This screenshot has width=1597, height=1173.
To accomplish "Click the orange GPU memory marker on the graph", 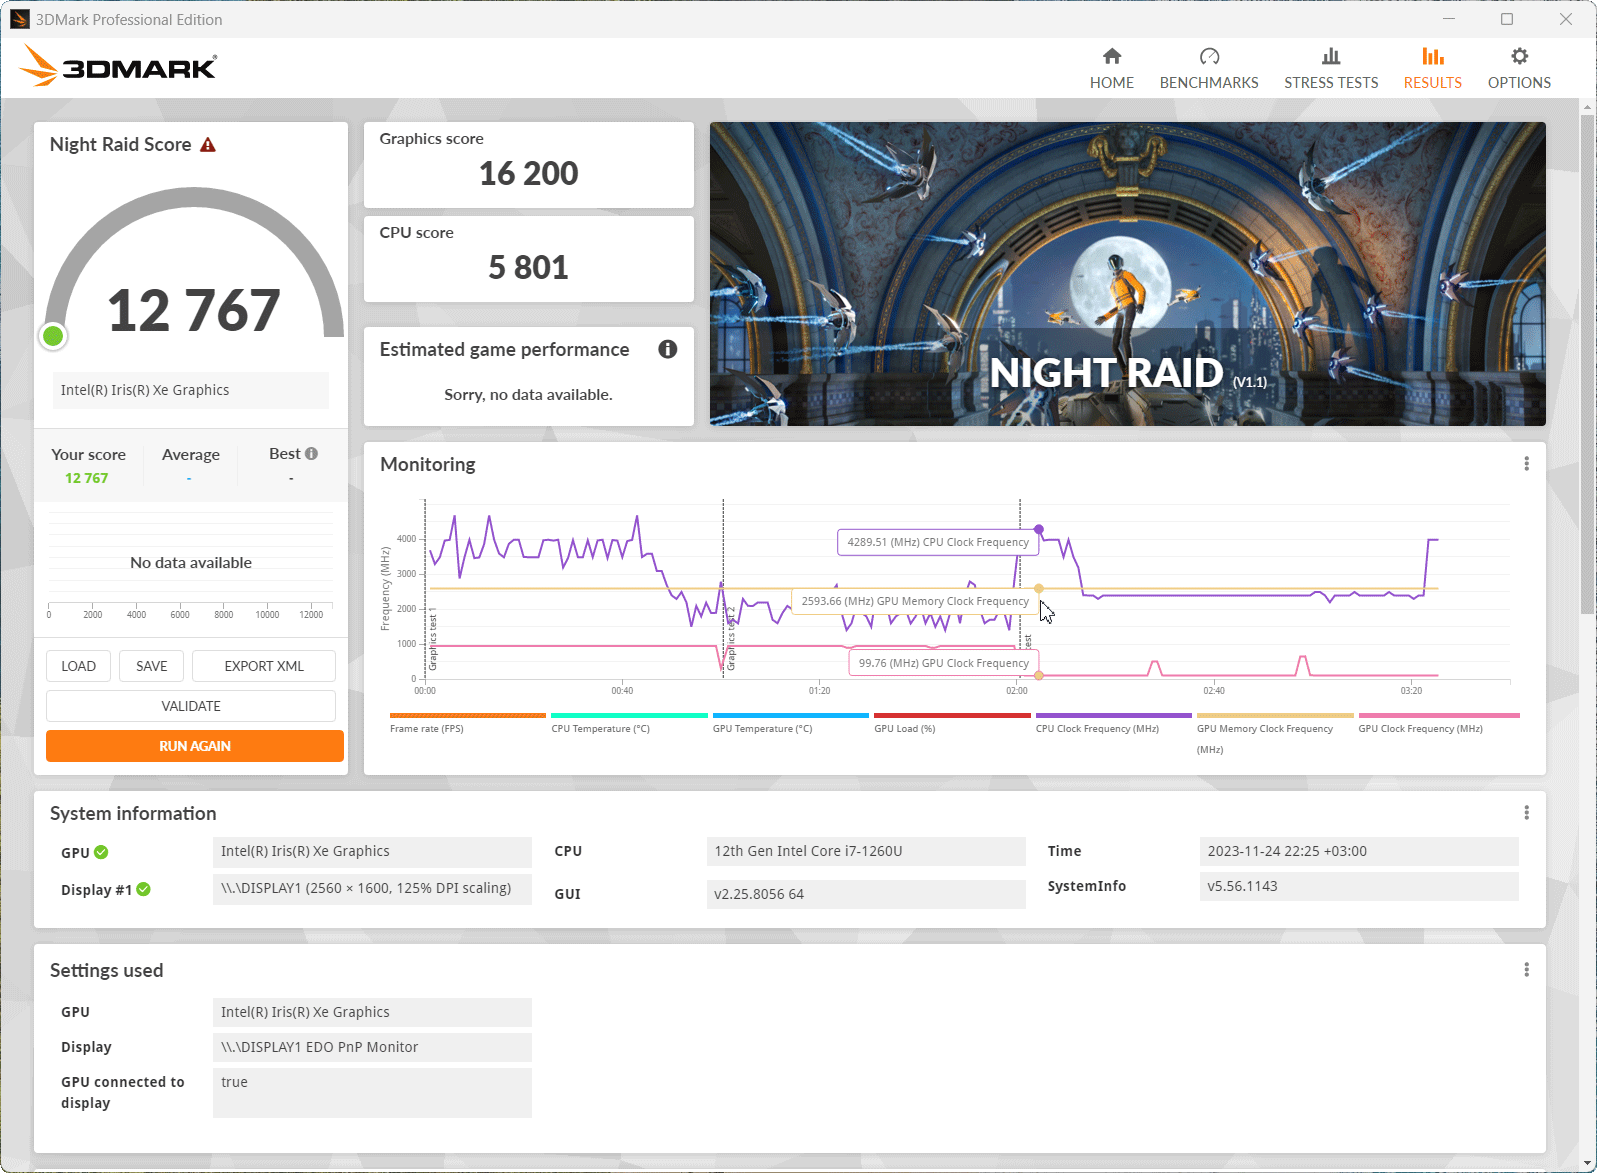I will point(1039,588).
